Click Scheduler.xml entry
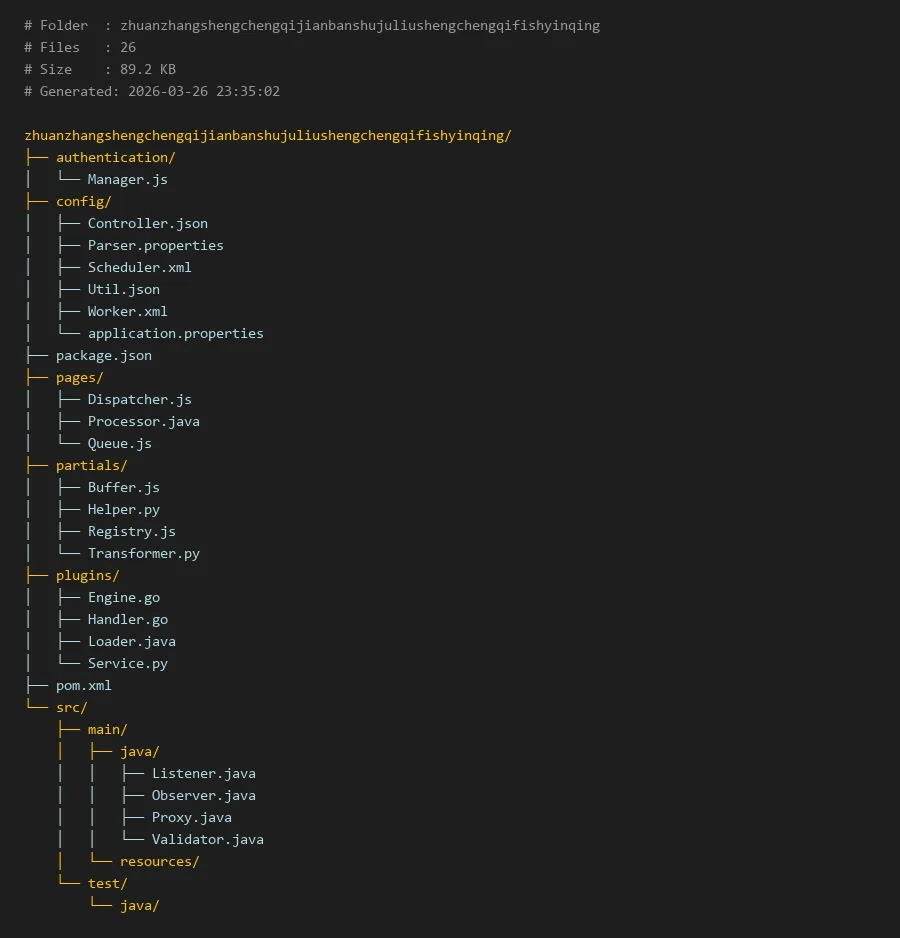The height and width of the screenshot is (938, 900). (139, 267)
